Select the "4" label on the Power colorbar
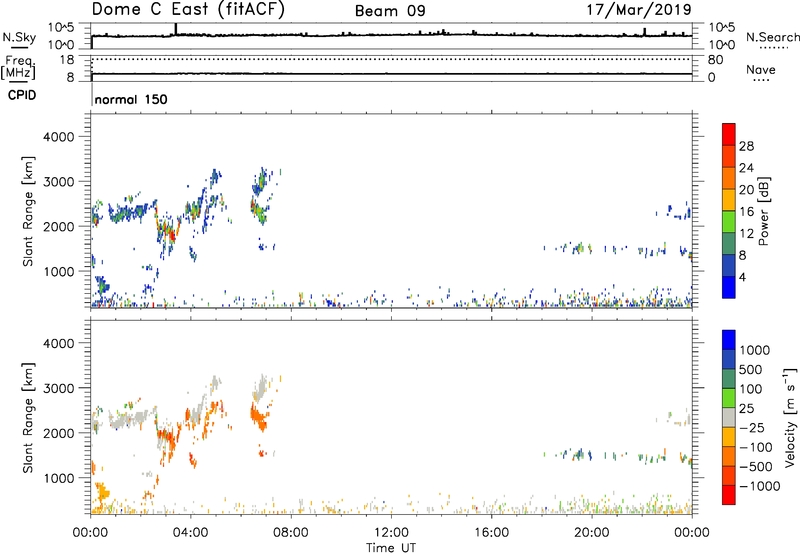 tap(743, 277)
